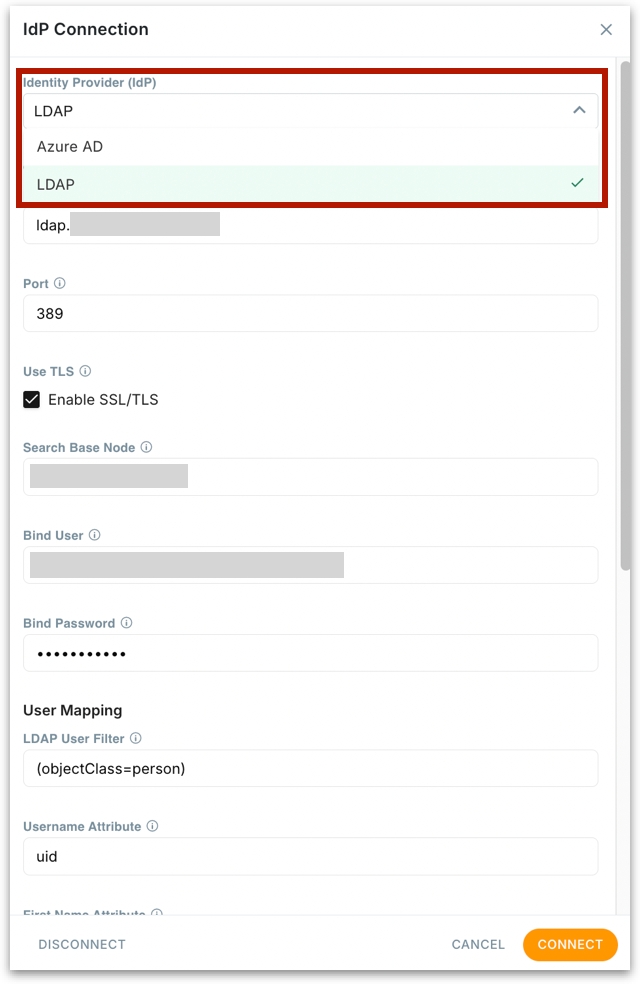Close the IdP Connection dialog
Viewport: 640px width, 984px height.
pyautogui.click(x=606, y=30)
